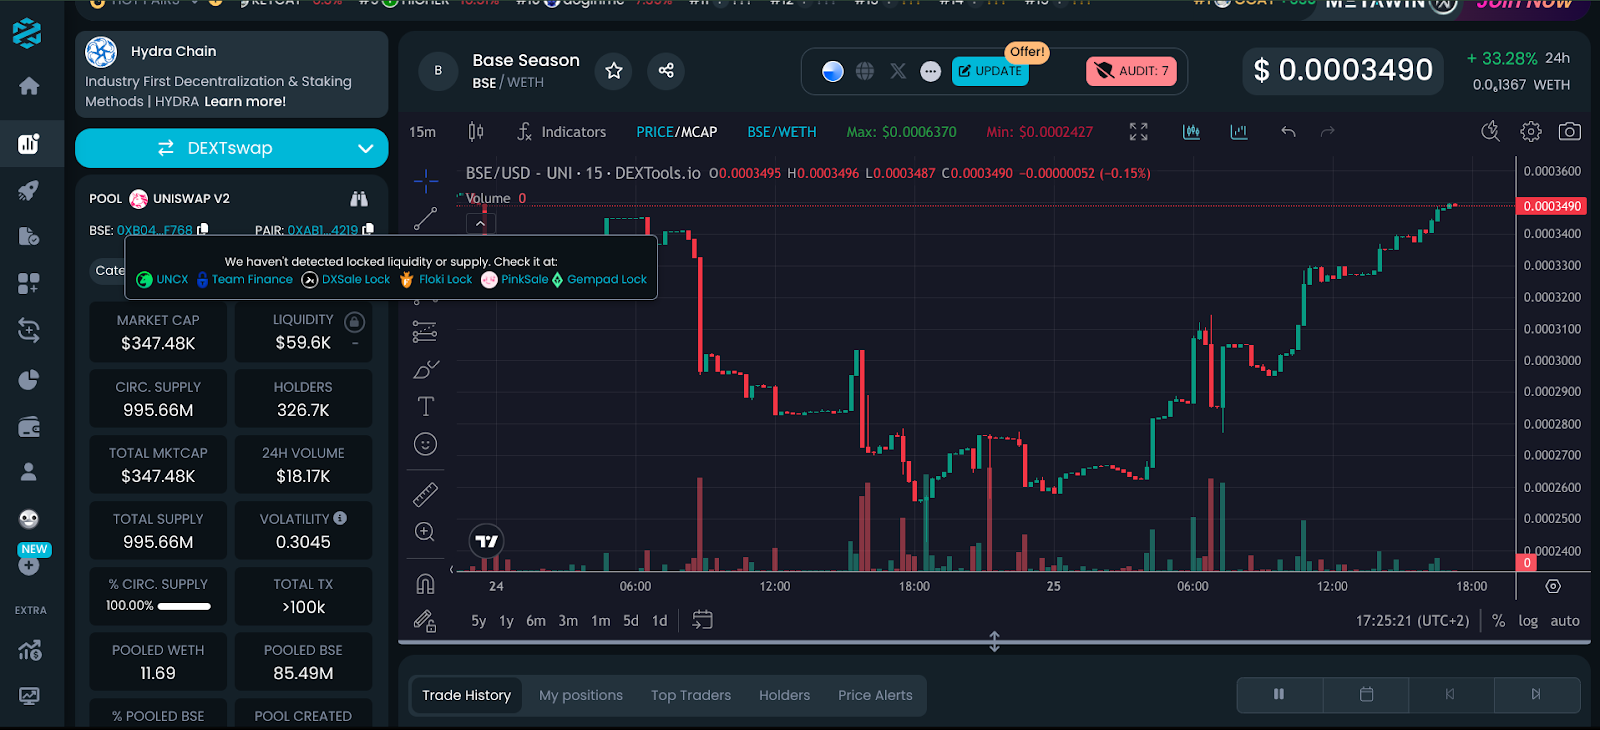Add Base Season to favorites with star
Screen dimensions: 1600x730
[614, 70]
